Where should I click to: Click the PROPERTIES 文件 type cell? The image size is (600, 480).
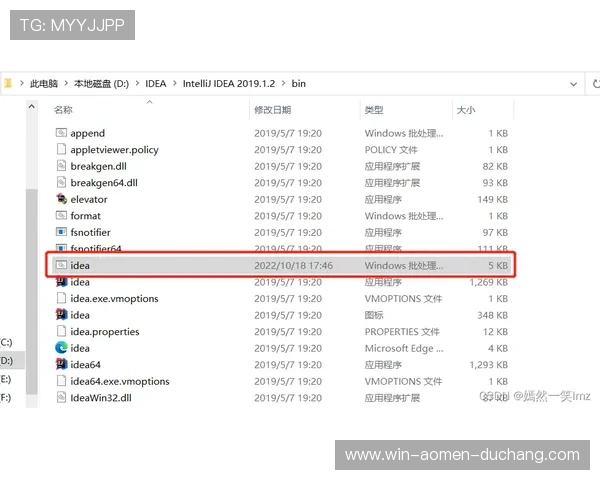click(402, 331)
